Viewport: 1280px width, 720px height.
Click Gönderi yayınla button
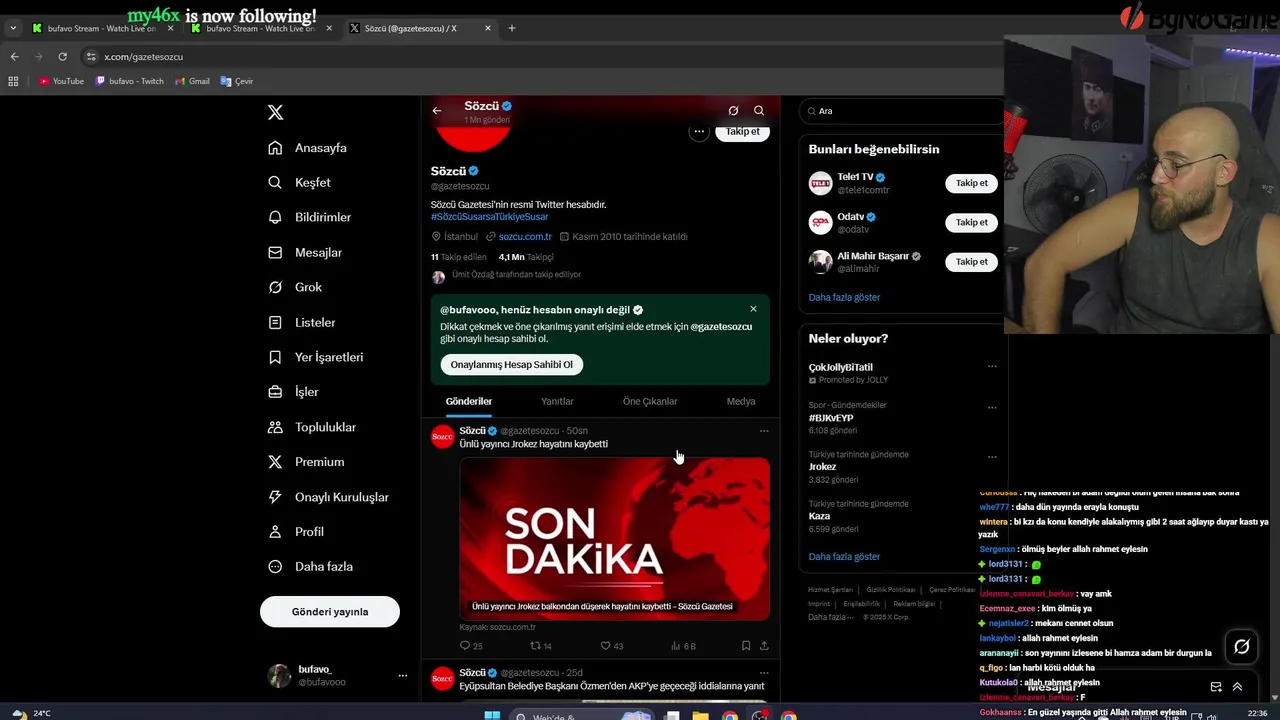(x=330, y=612)
